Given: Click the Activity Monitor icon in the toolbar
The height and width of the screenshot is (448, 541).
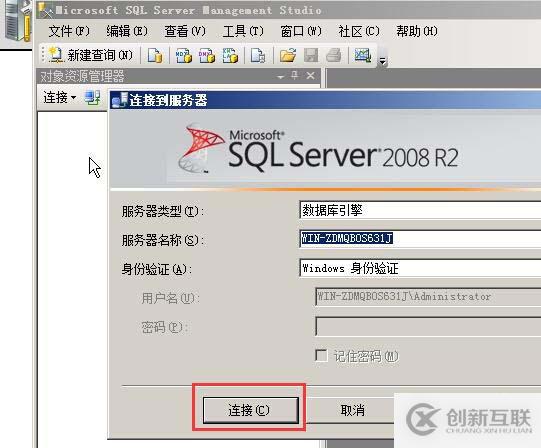Looking at the screenshot, I should [363, 55].
